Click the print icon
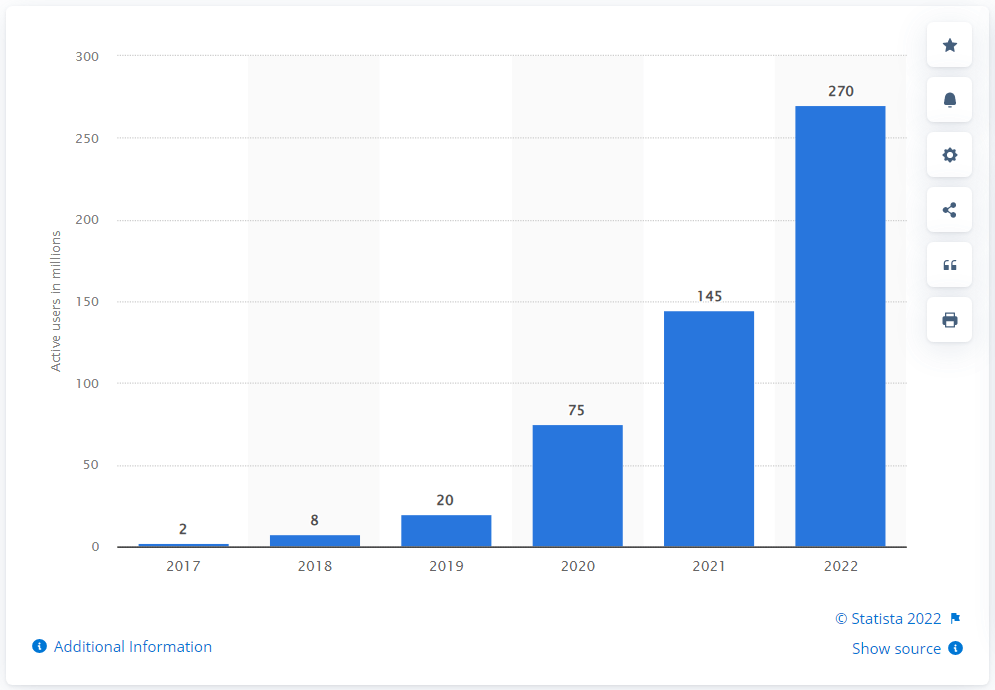This screenshot has width=995, height=690. pyautogui.click(x=949, y=320)
